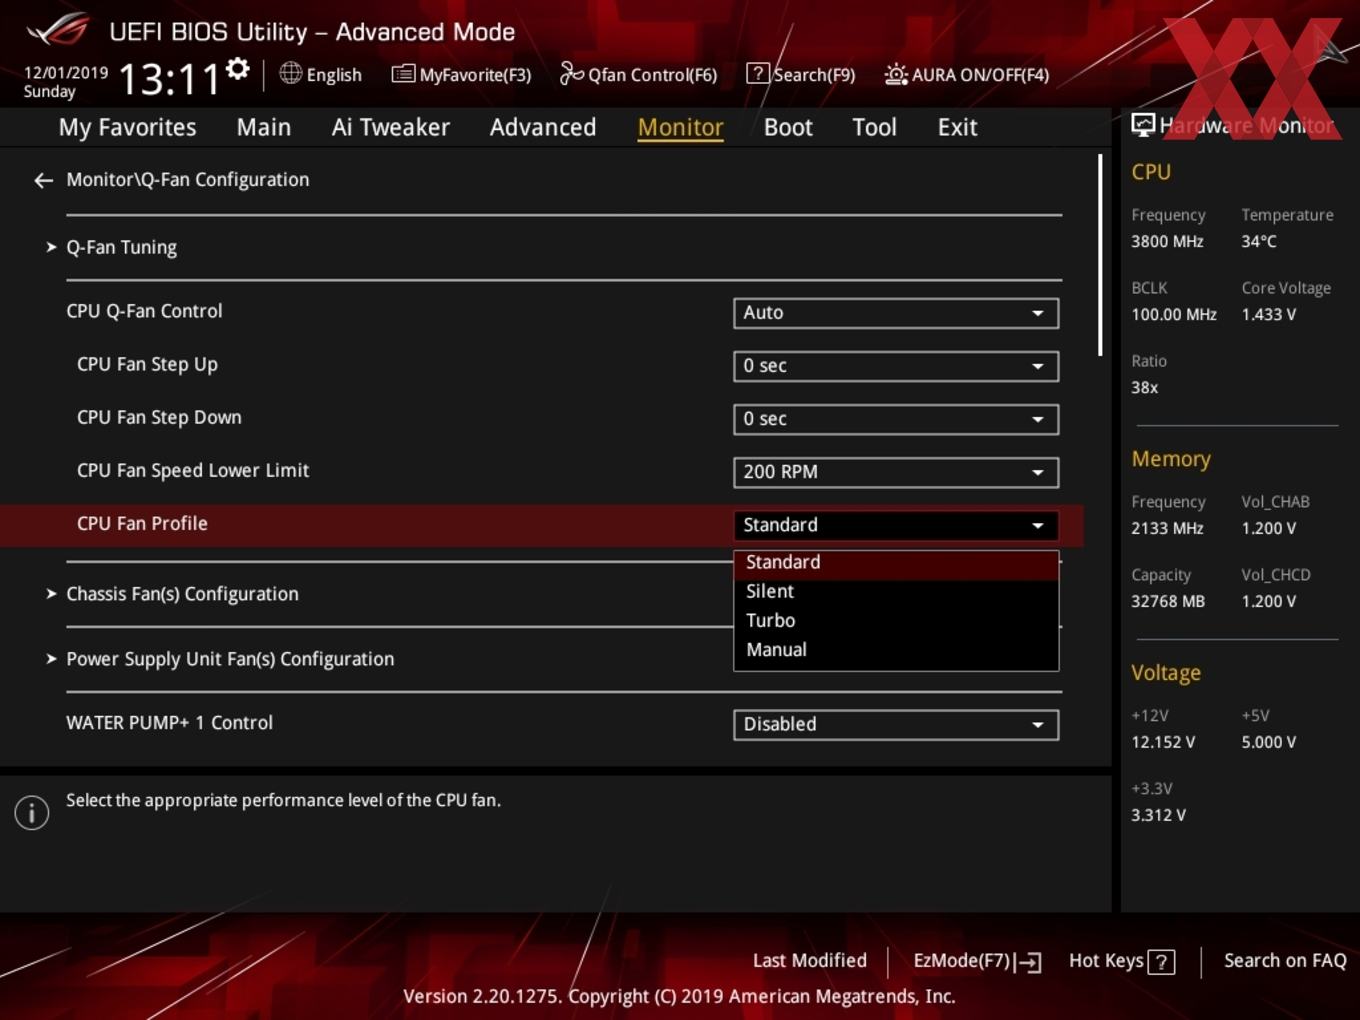Open the CPU Q-Fan Control dropdown
The image size is (1360, 1020).
click(896, 313)
